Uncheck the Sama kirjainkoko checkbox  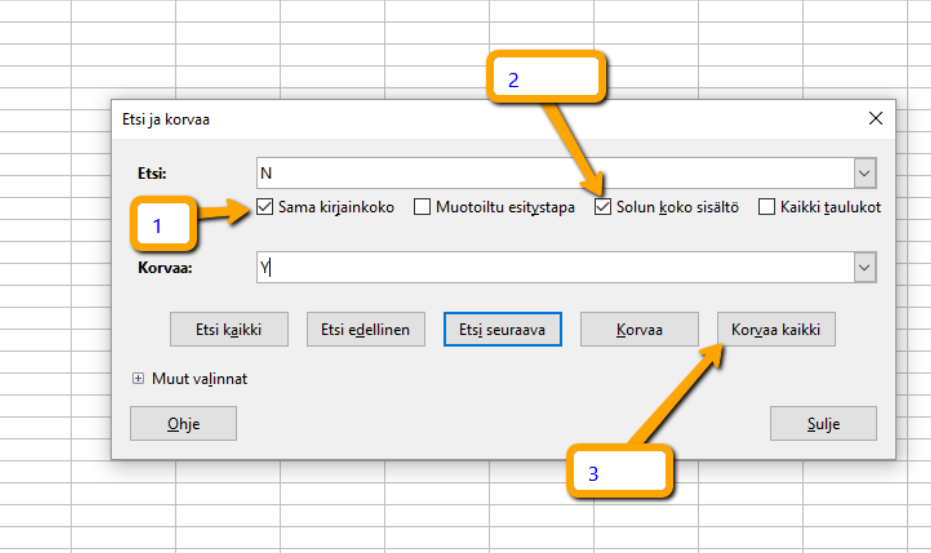[265, 208]
